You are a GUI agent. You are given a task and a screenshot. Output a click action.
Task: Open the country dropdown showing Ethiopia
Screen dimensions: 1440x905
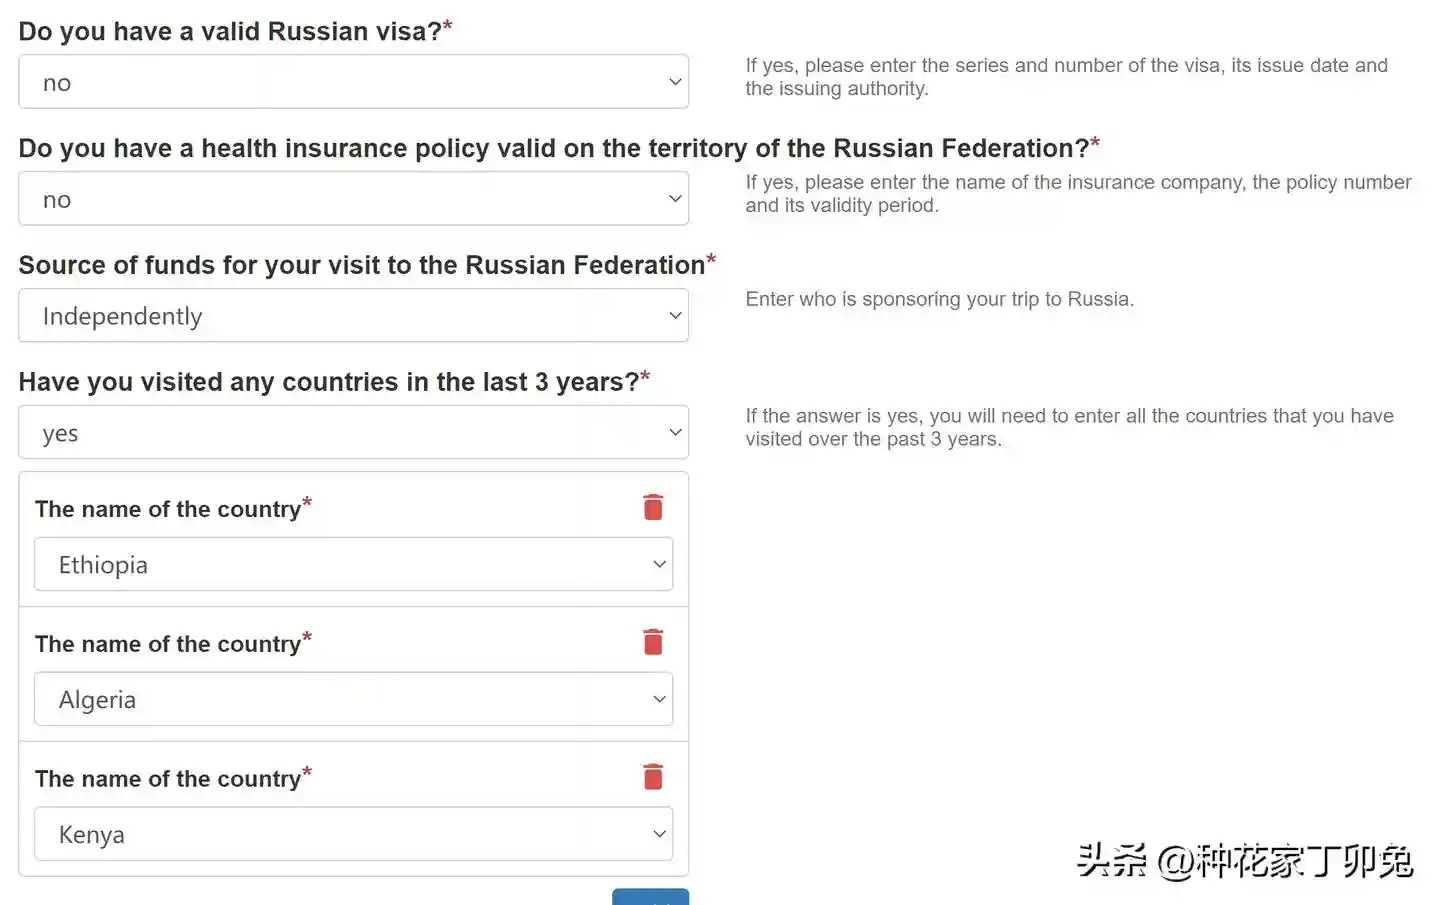pos(353,565)
